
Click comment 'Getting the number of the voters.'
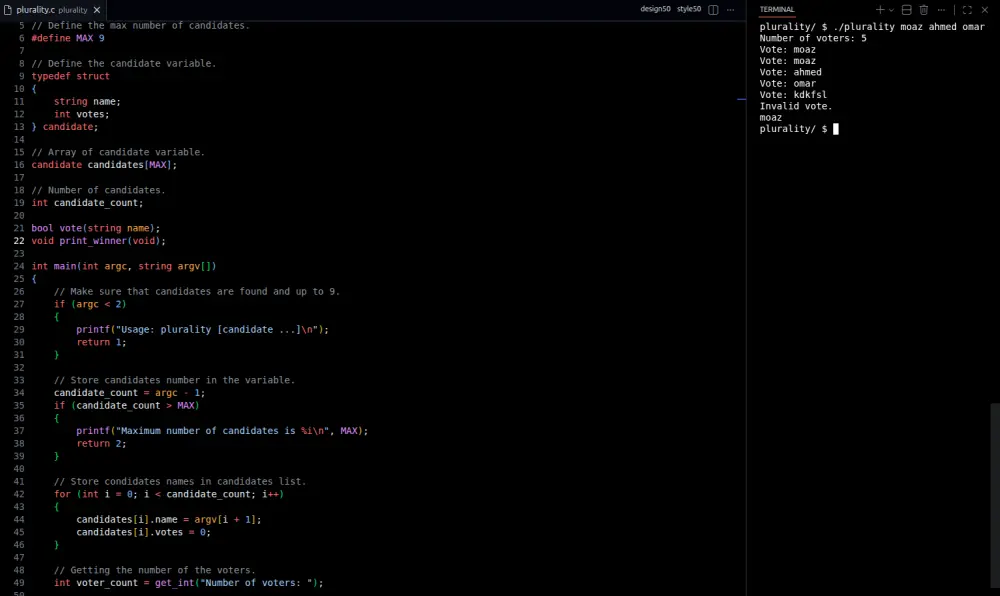[x=154, y=570]
